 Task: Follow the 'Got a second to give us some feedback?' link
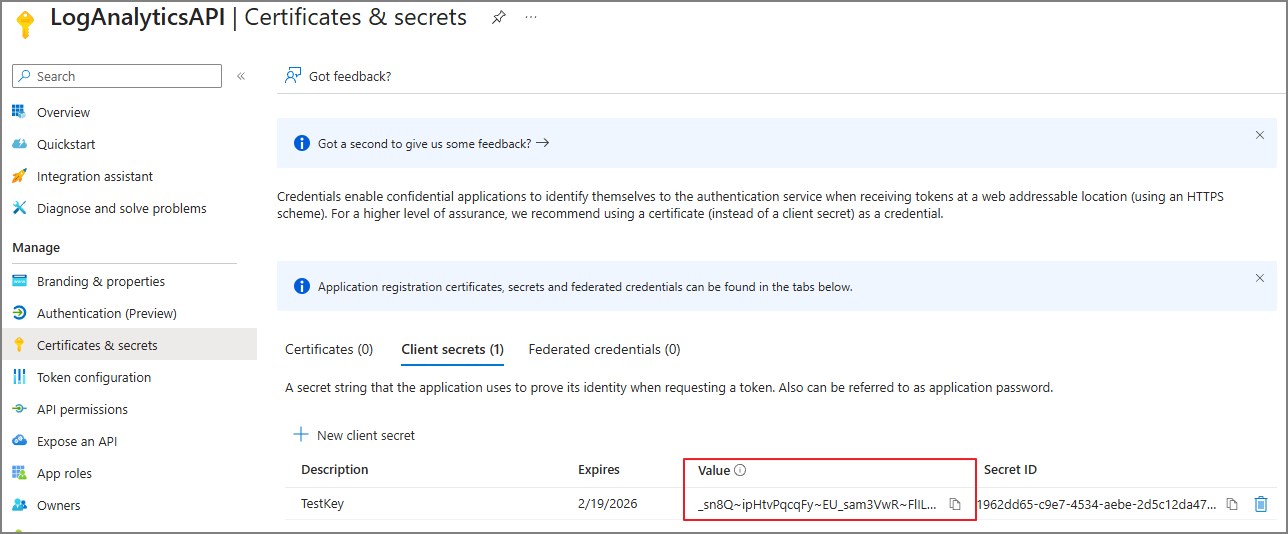click(x=433, y=143)
